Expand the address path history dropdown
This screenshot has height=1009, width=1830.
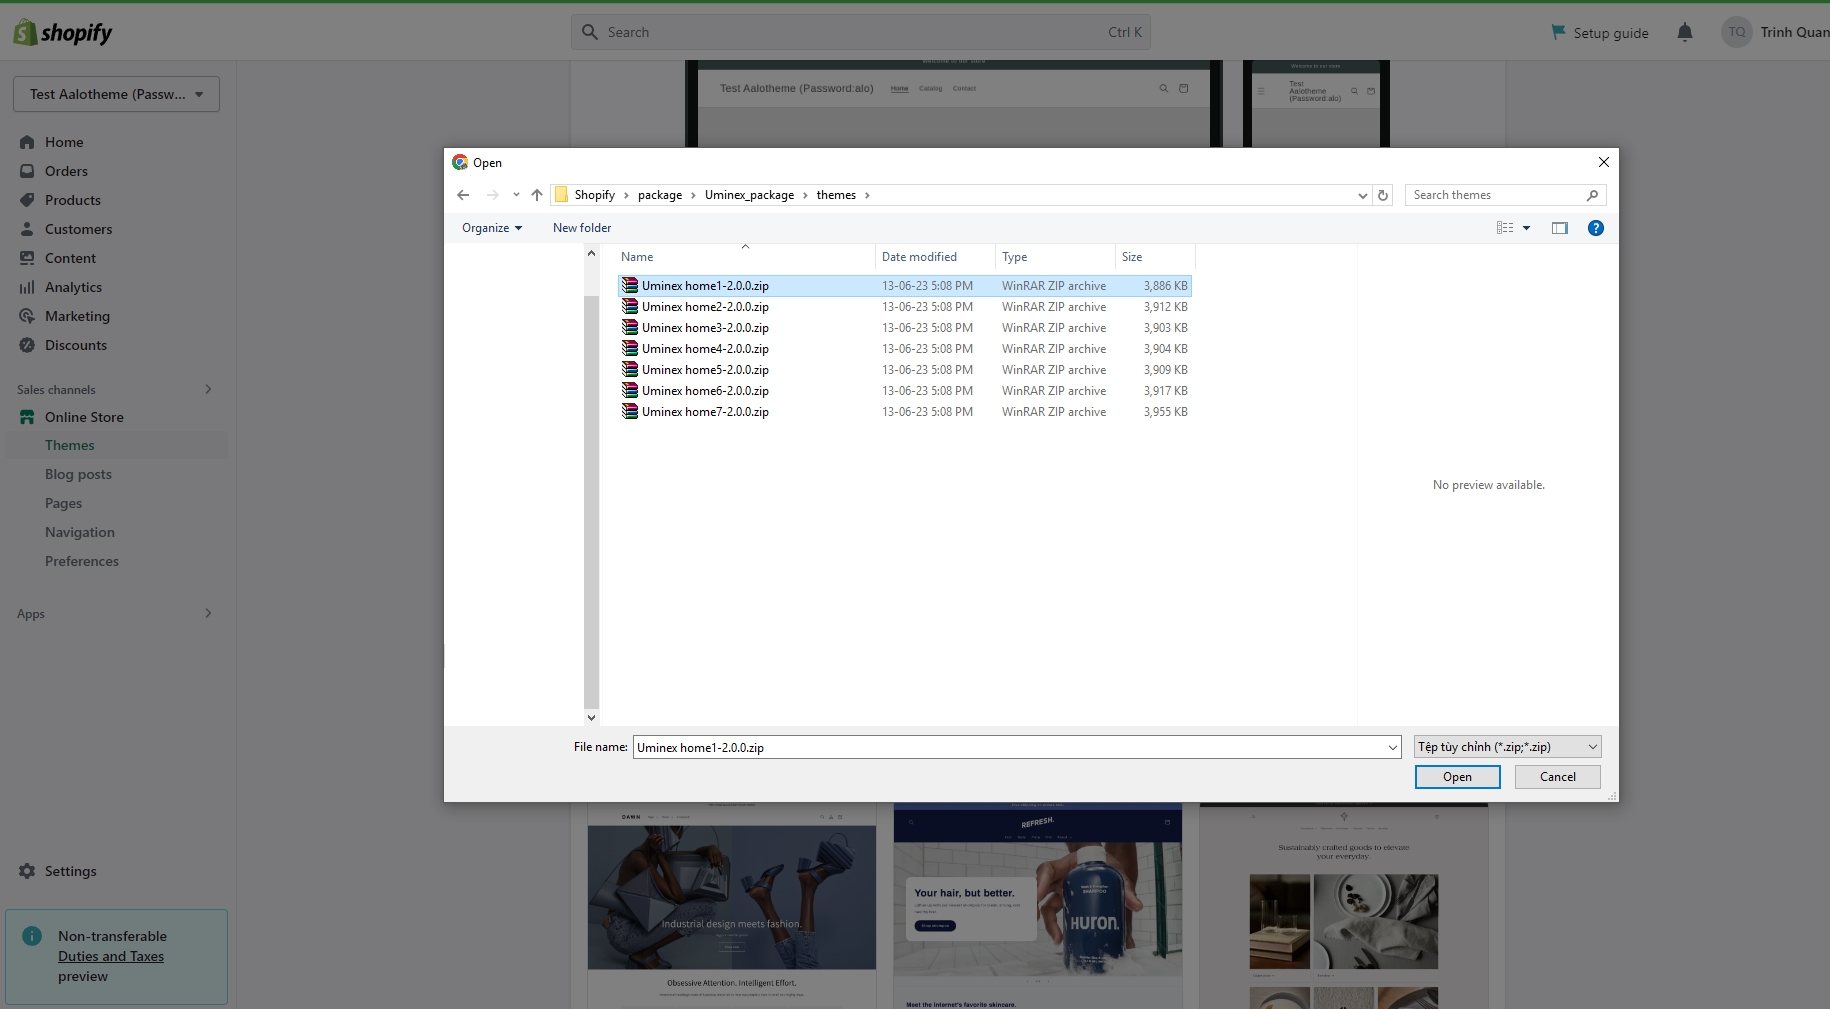[1362, 195]
